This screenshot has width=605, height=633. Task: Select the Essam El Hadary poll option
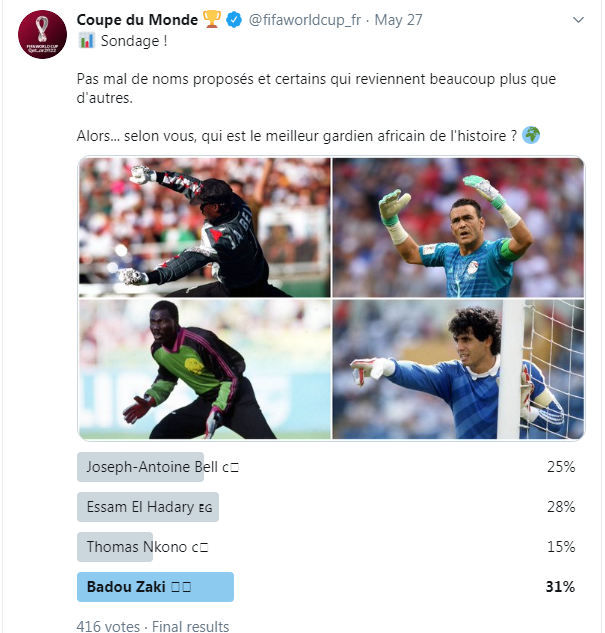point(149,507)
